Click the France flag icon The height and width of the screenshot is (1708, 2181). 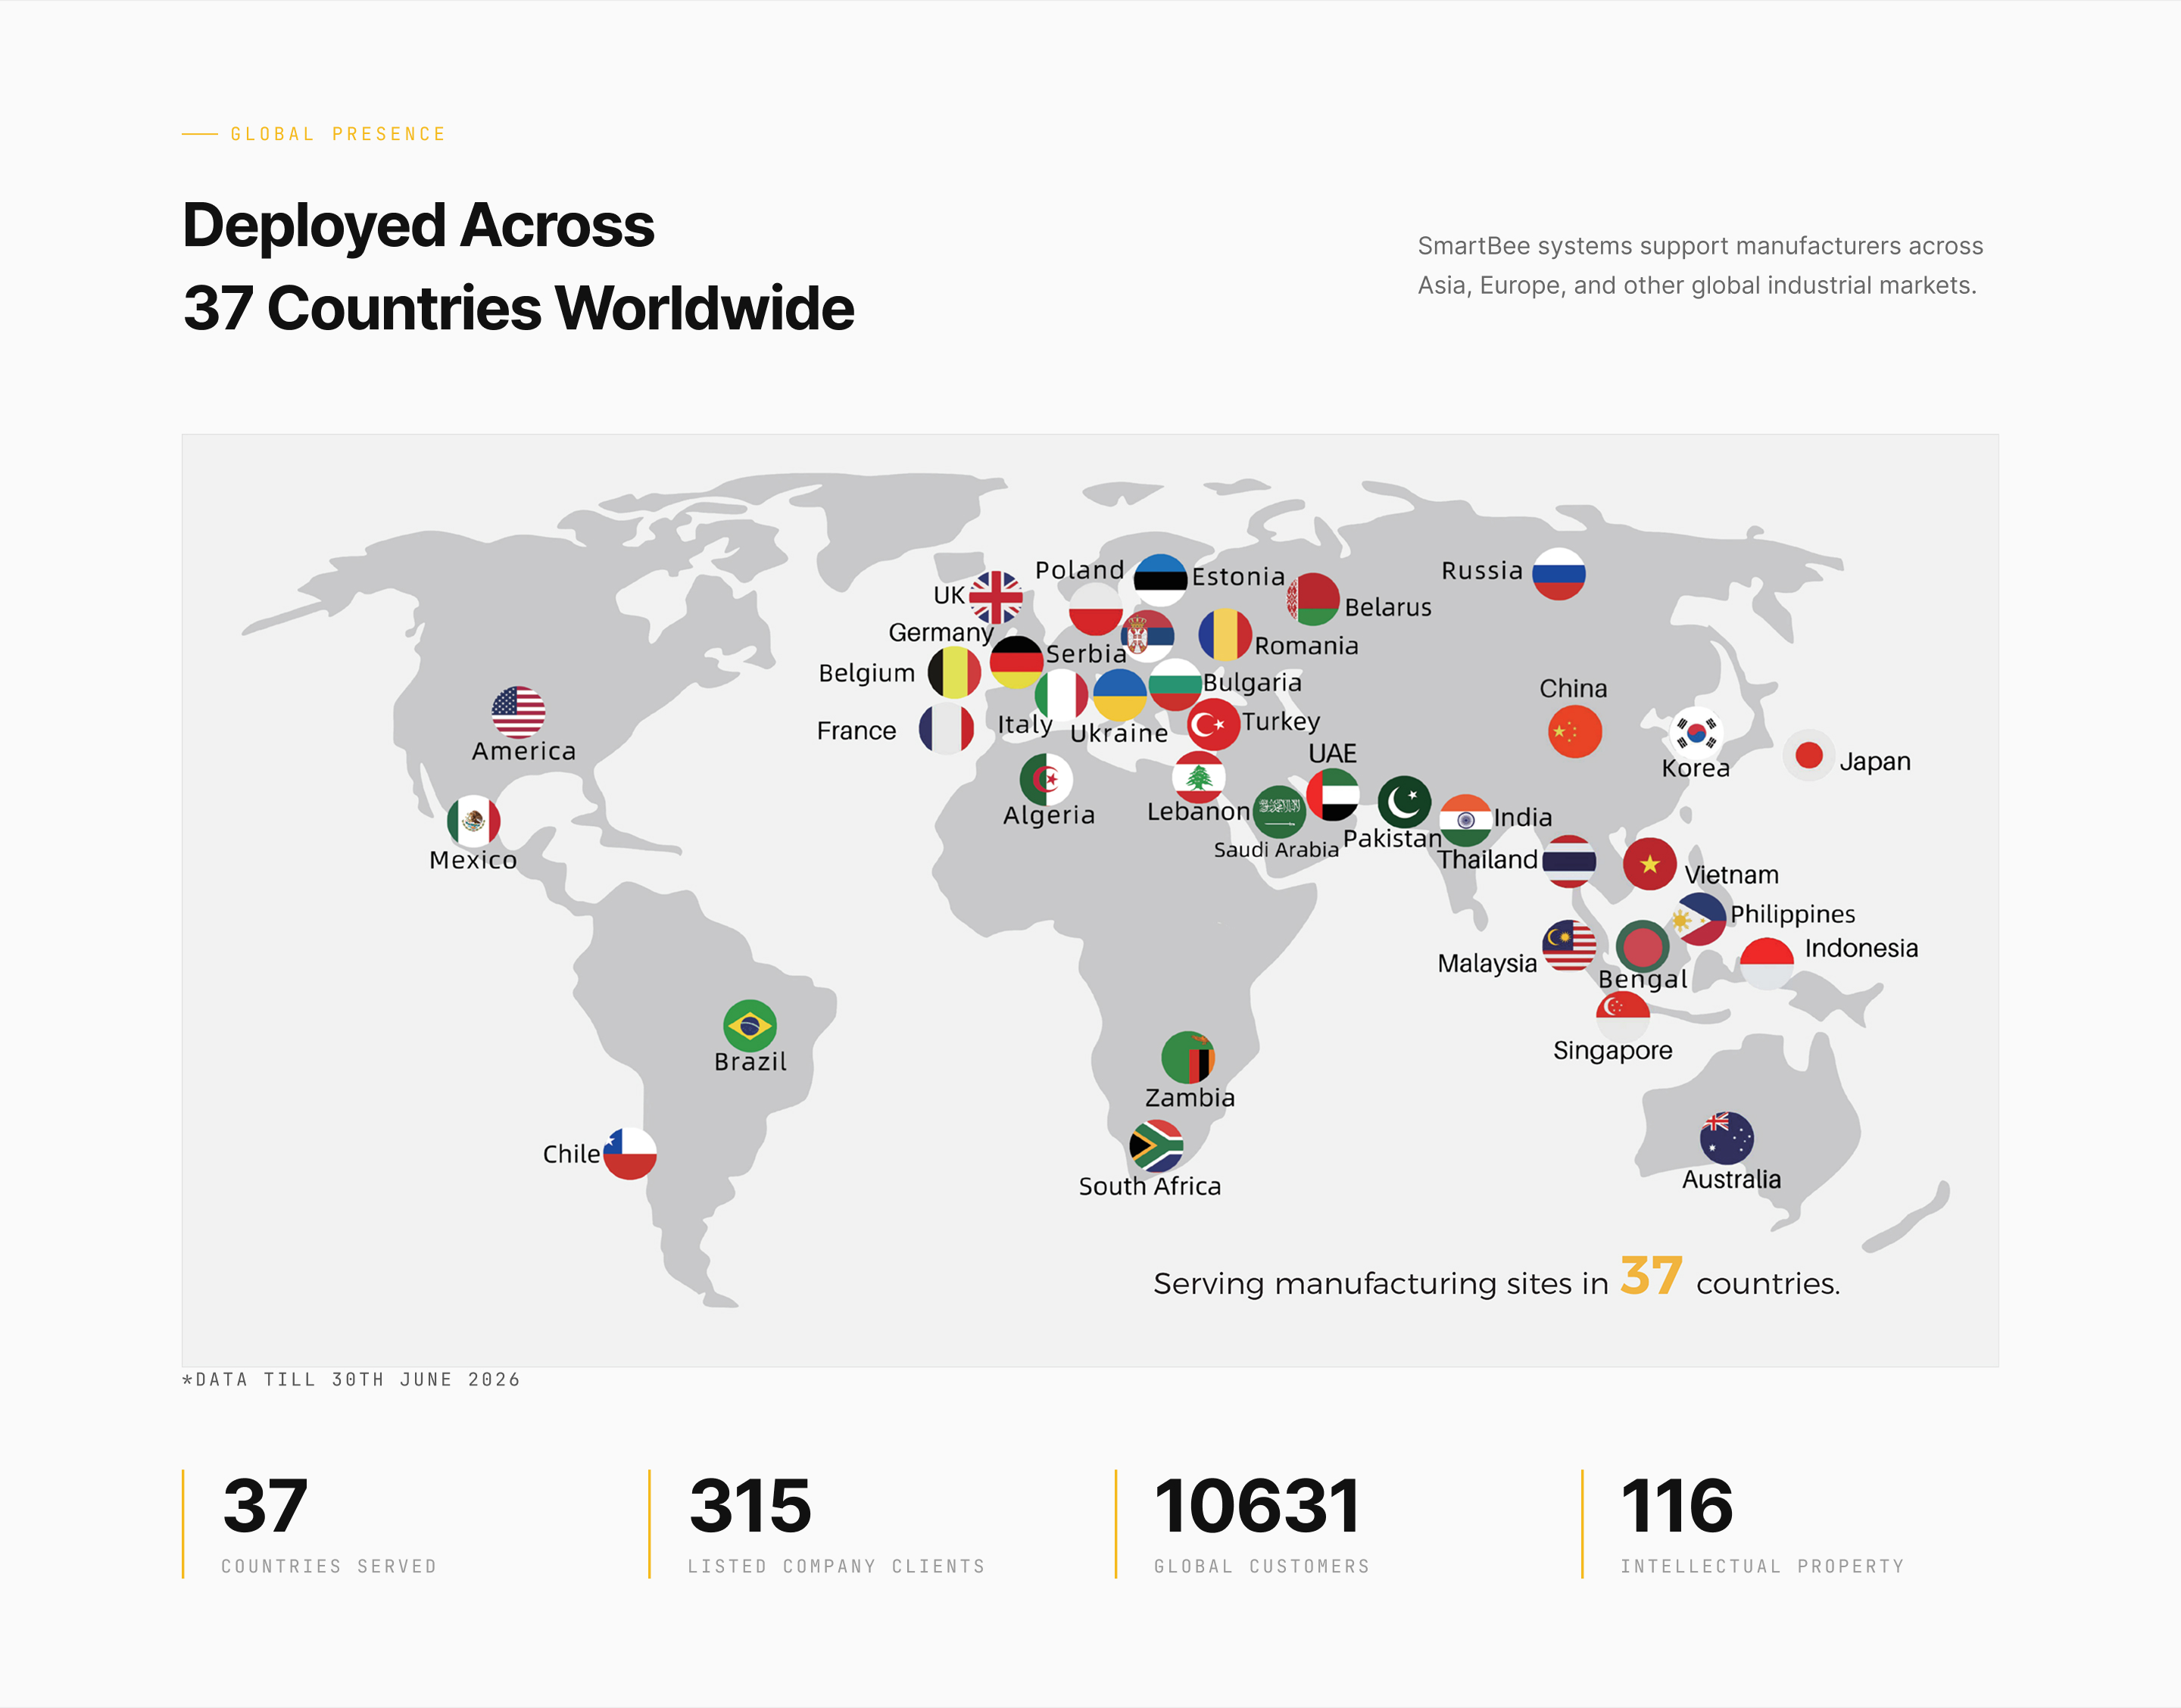click(946, 729)
